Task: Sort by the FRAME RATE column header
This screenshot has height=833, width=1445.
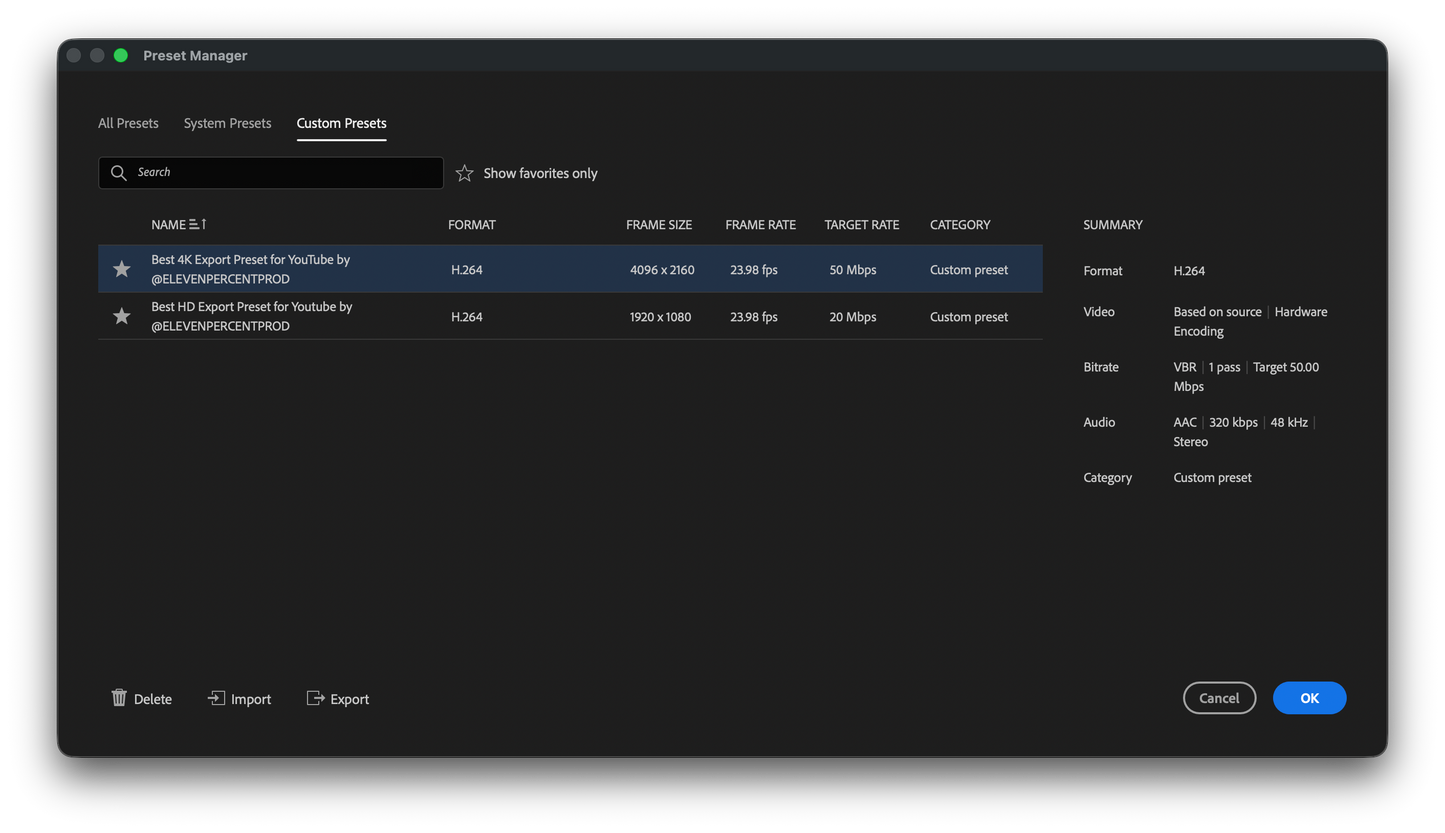Action: pos(761,225)
